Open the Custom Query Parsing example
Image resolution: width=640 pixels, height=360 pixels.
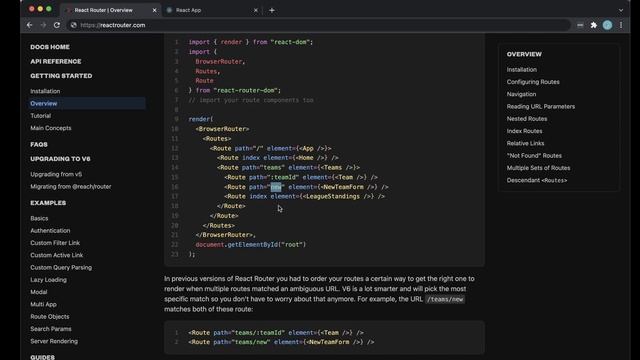(61, 267)
